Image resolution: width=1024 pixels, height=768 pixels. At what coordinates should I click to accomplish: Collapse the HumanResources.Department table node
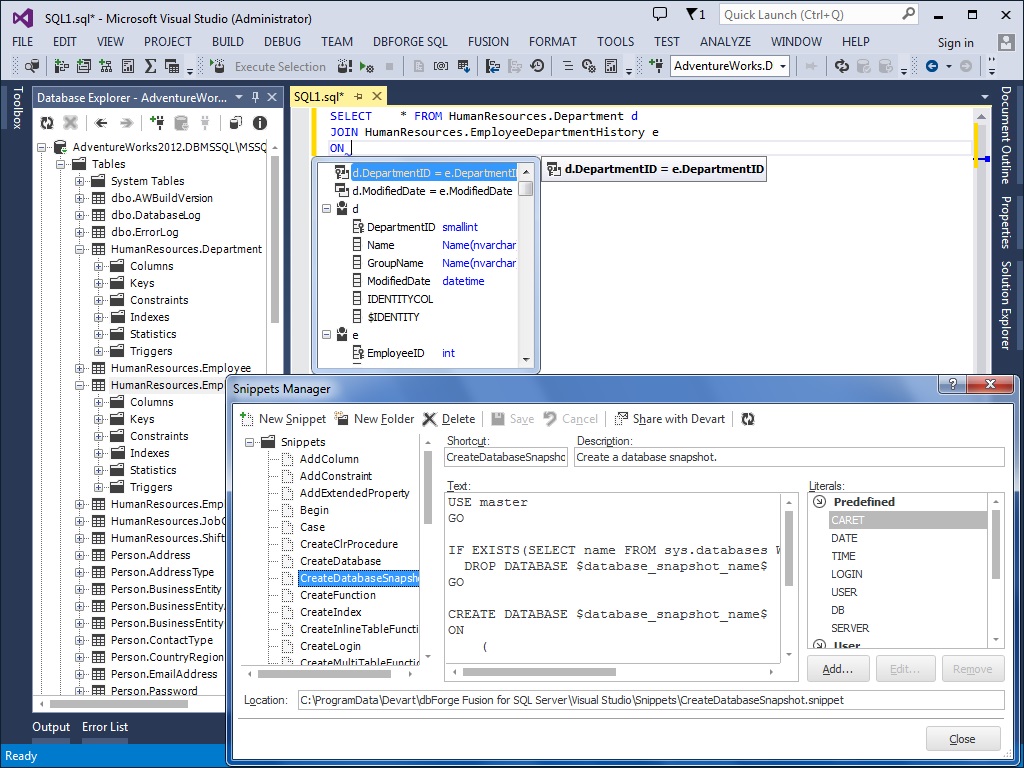click(x=80, y=249)
